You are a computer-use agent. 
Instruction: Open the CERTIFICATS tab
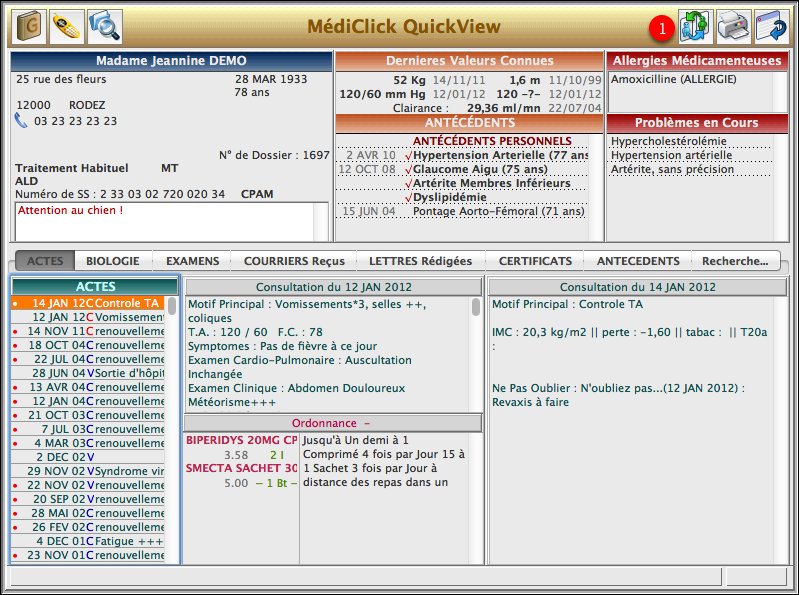(x=535, y=261)
